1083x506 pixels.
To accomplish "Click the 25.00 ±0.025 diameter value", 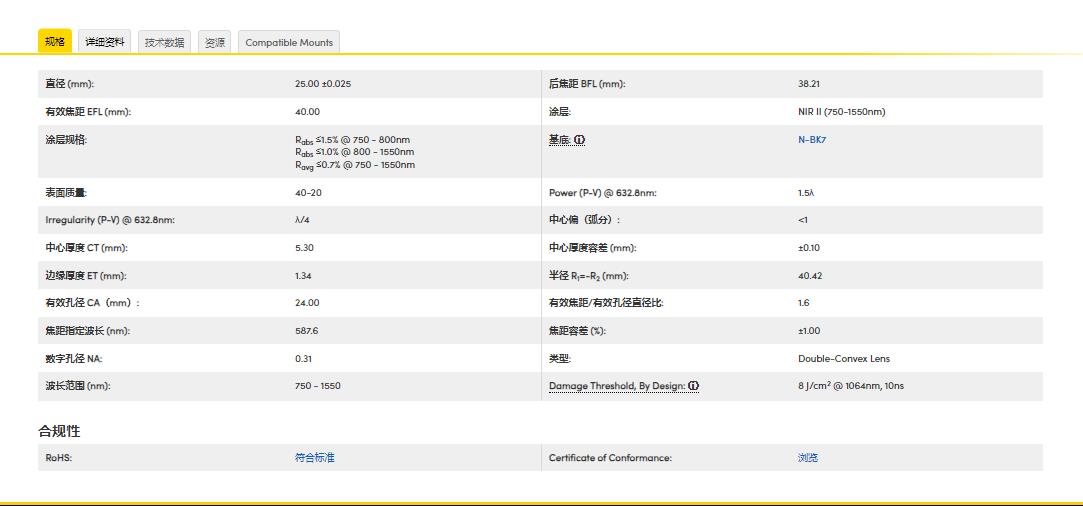I will 322,84.
